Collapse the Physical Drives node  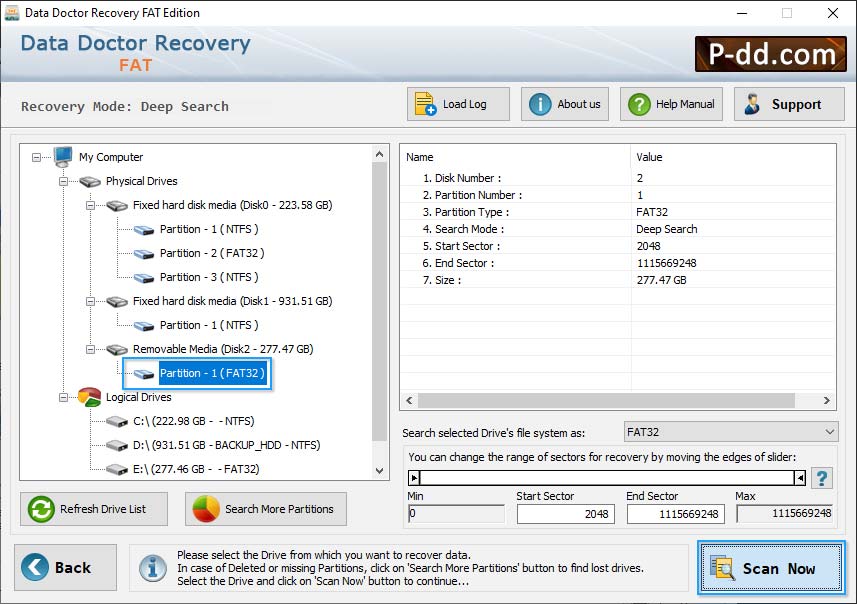coord(63,181)
